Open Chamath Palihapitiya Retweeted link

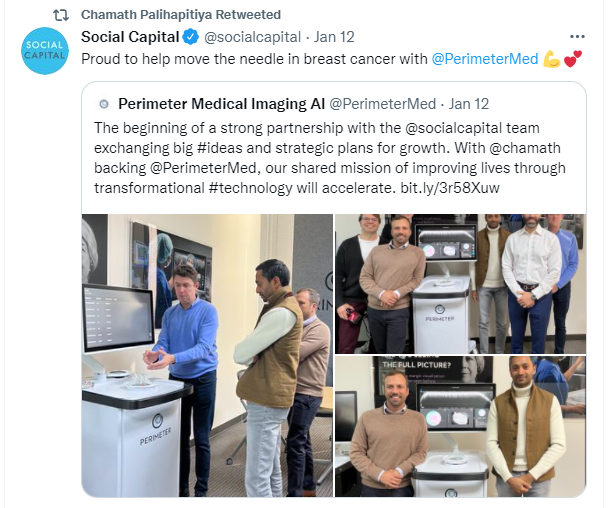point(181,15)
